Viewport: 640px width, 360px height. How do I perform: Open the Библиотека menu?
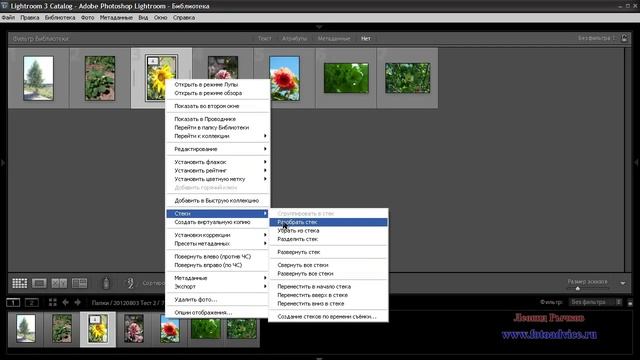click(60, 18)
